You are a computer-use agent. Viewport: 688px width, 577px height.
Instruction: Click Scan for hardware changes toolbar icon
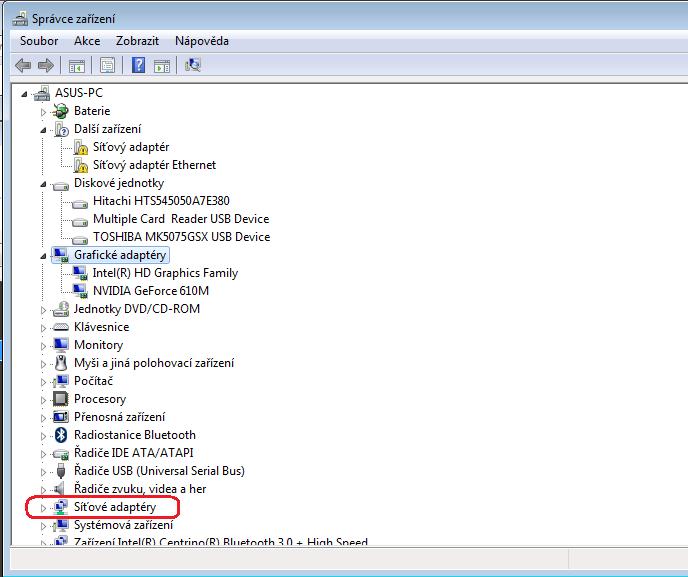pos(193,65)
